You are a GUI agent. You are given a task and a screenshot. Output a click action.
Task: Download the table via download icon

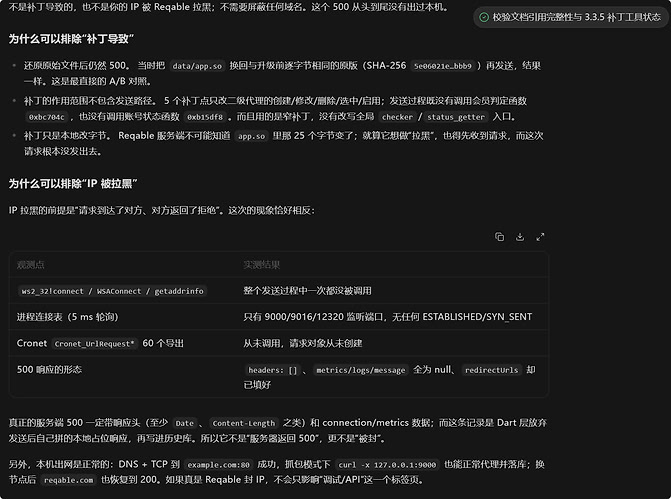pos(520,237)
